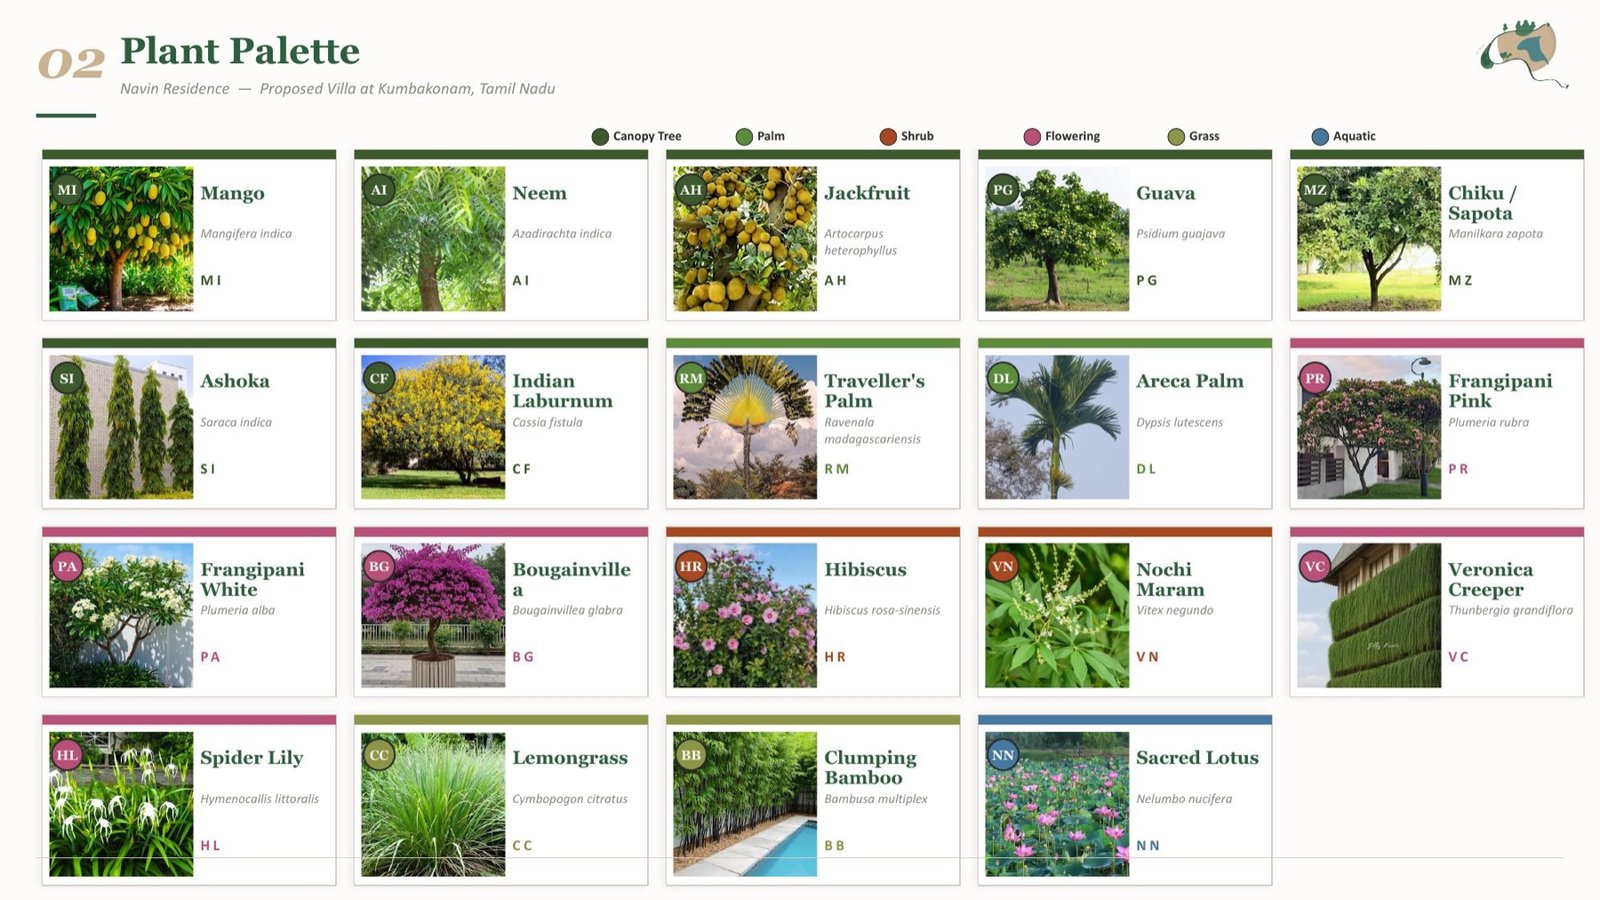Viewport: 1600px width, 900px height.
Task: Click the Mangifera indica botanical name
Action: tap(246, 234)
